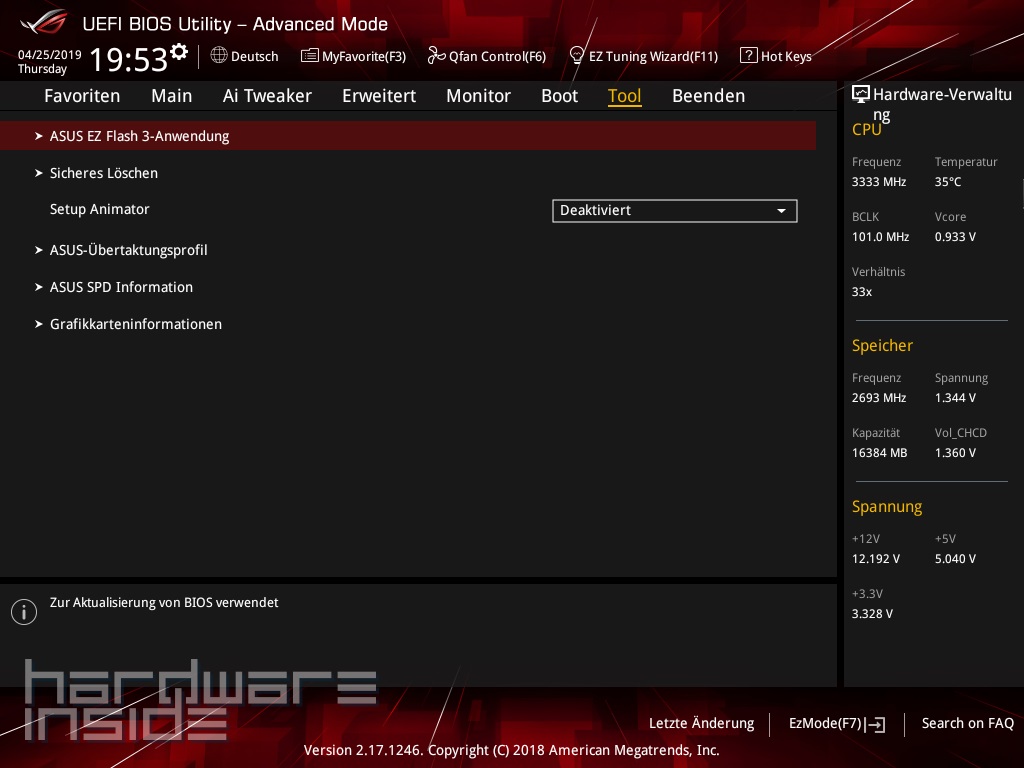Open the Beenden tab

pos(709,96)
